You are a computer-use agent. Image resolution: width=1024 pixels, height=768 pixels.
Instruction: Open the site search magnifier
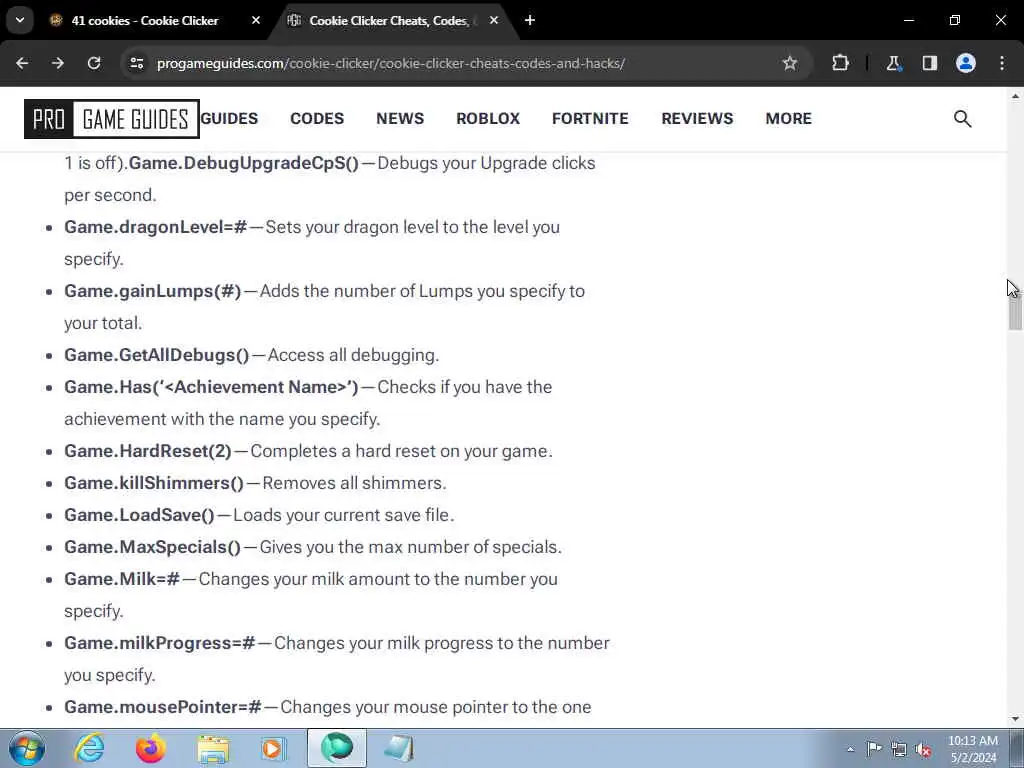click(962, 119)
